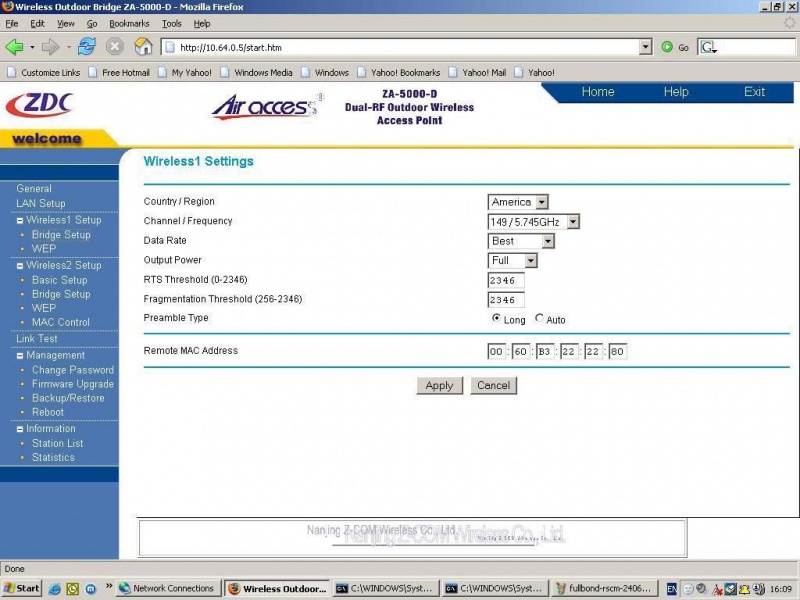Click the Back navigation arrow
Screen dimensions: 800x600
pyautogui.click(x=15, y=46)
